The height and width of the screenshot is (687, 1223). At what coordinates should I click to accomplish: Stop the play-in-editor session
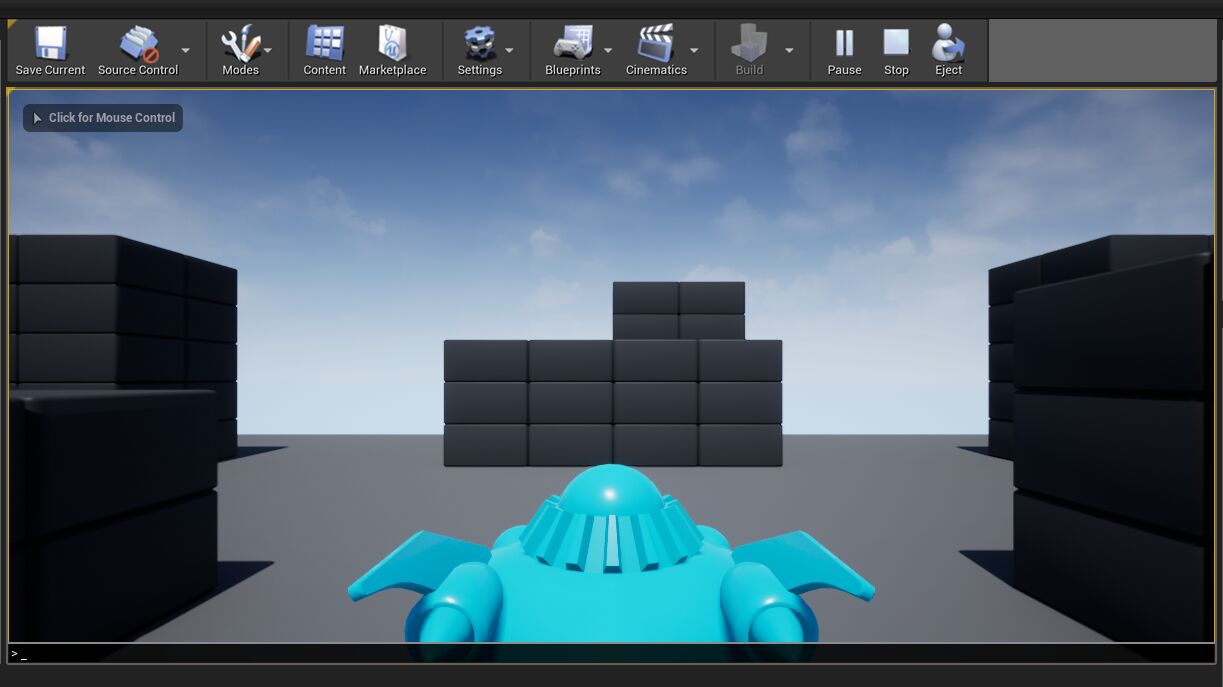pos(895,44)
